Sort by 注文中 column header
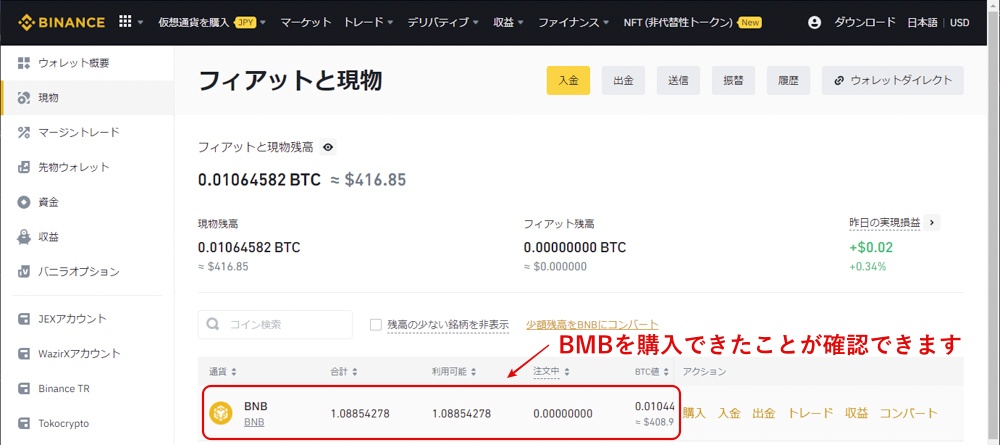 pos(551,371)
